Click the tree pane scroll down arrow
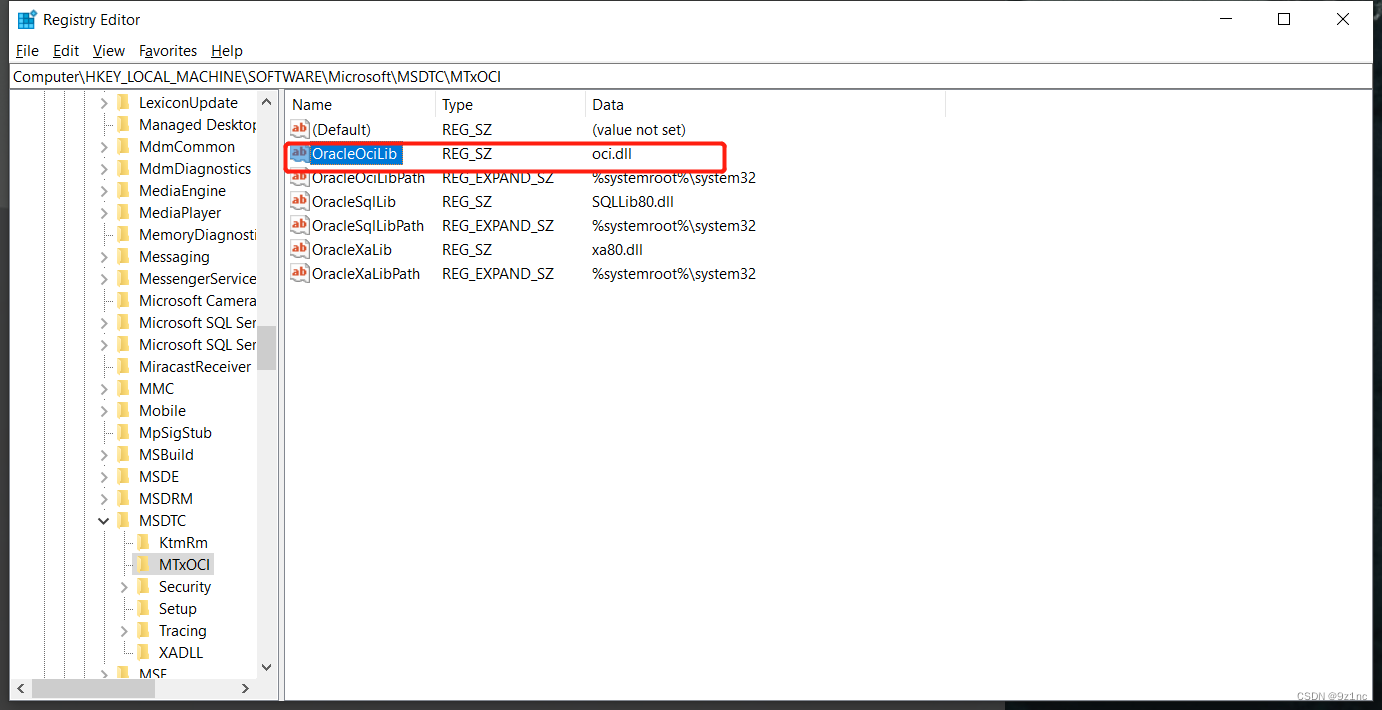 266,667
